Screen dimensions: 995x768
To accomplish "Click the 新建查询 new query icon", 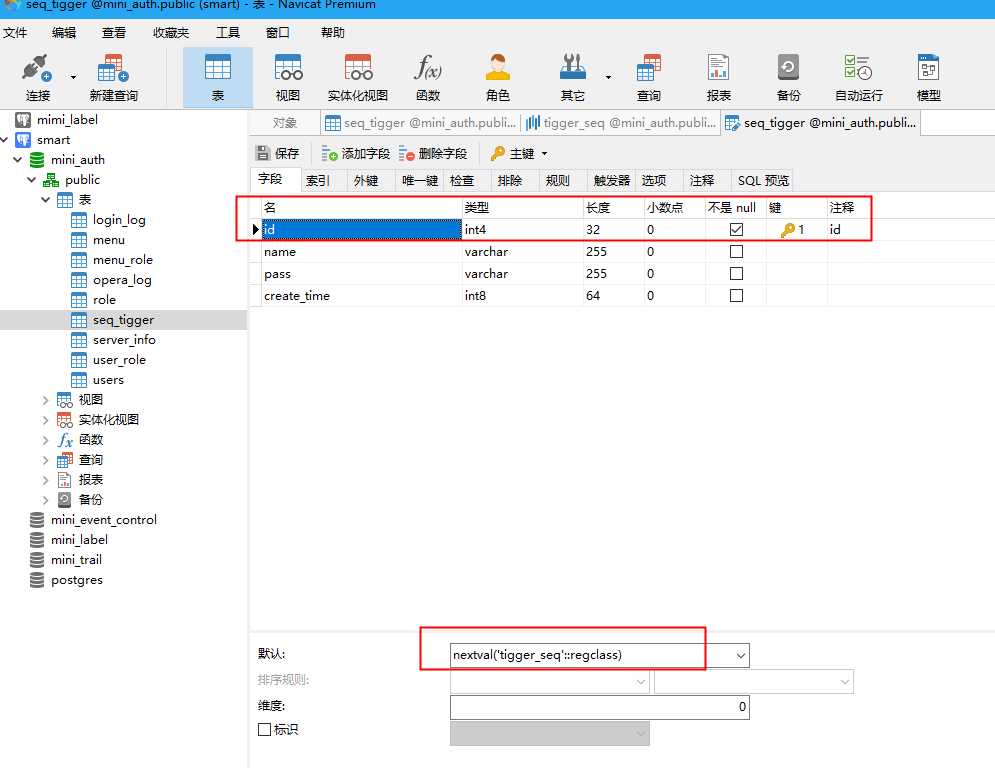I will (114, 77).
